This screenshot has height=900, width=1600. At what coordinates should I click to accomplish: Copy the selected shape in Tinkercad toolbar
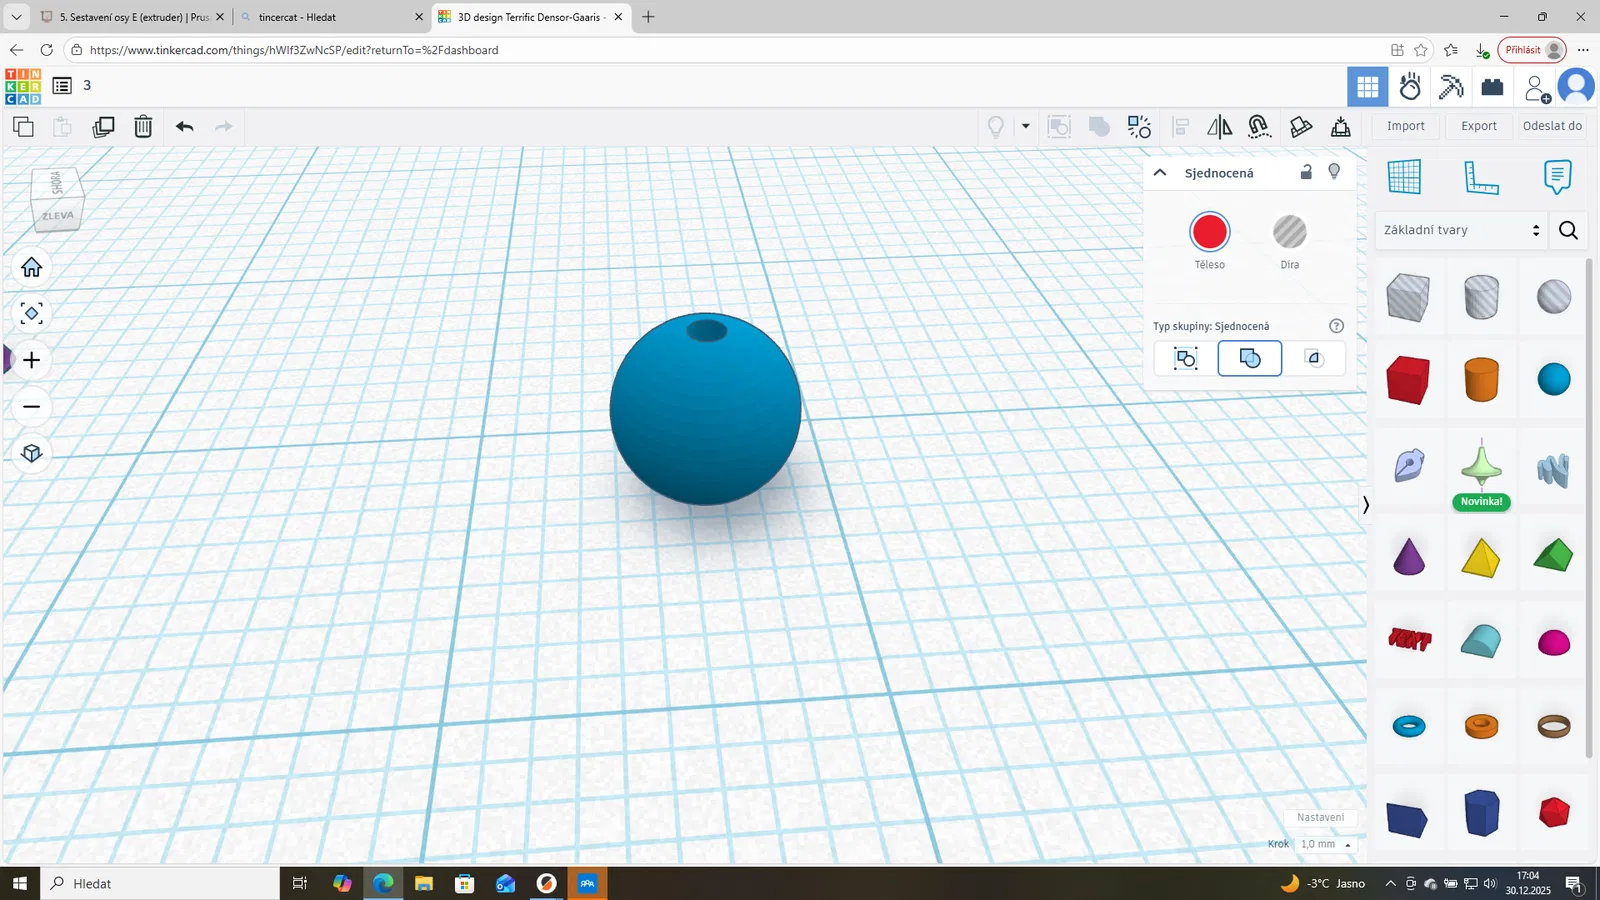point(23,126)
